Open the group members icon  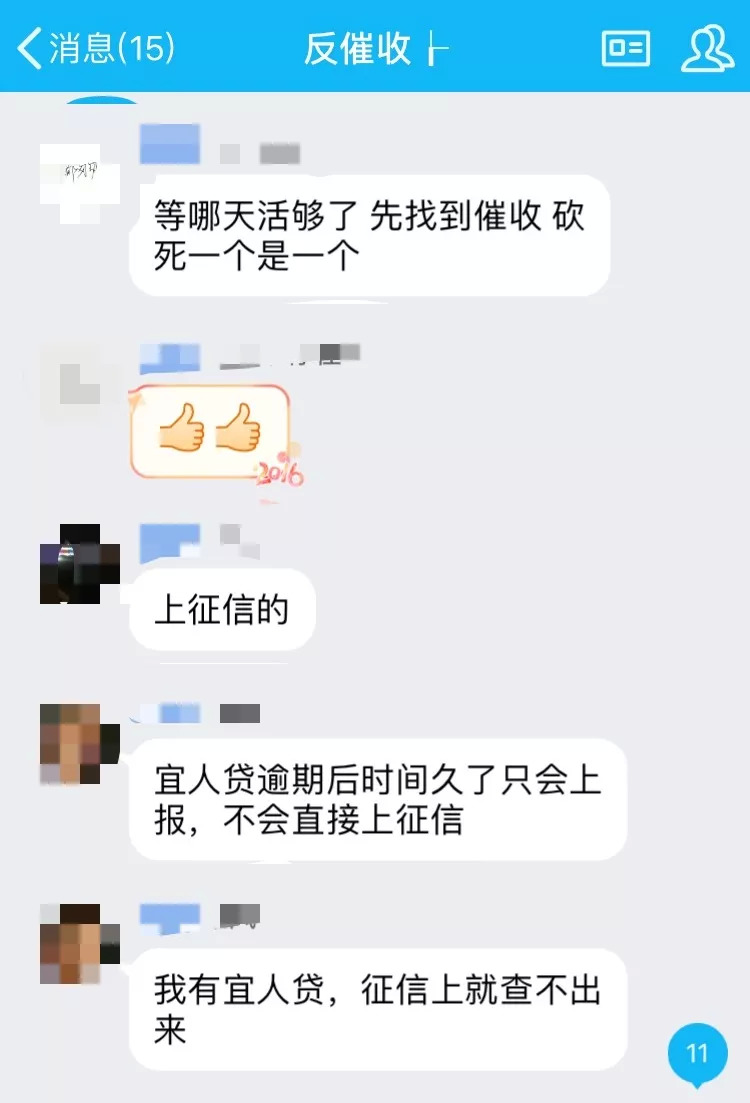707,48
